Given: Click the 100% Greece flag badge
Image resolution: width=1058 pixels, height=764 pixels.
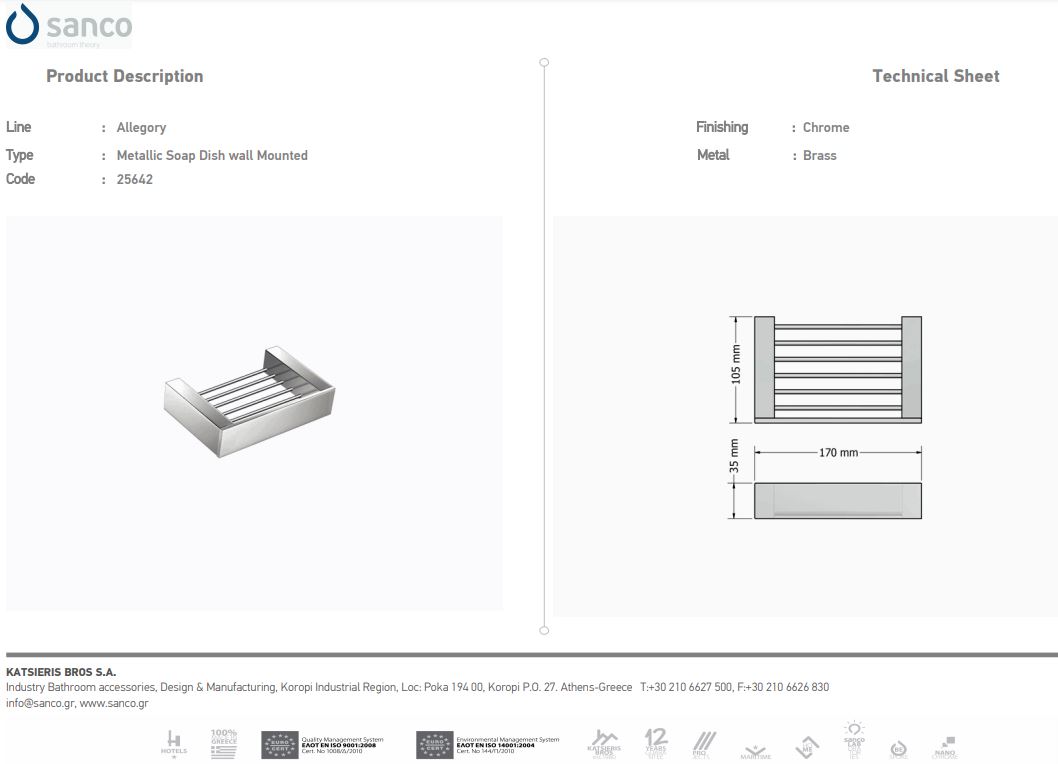Looking at the screenshot, I should coord(224,743).
